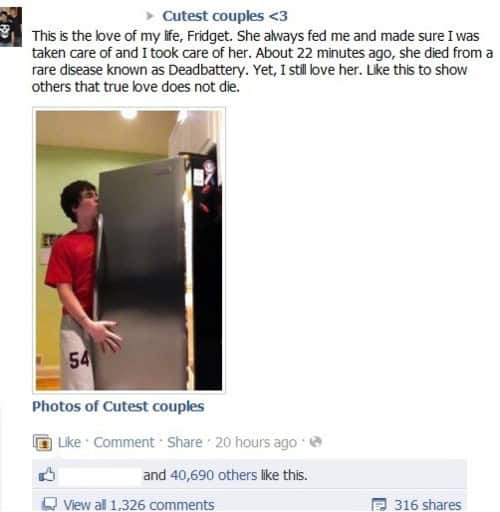Click the thumbs-up icon in likes row
Screen dimensions: 500x512
pos(47,475)
